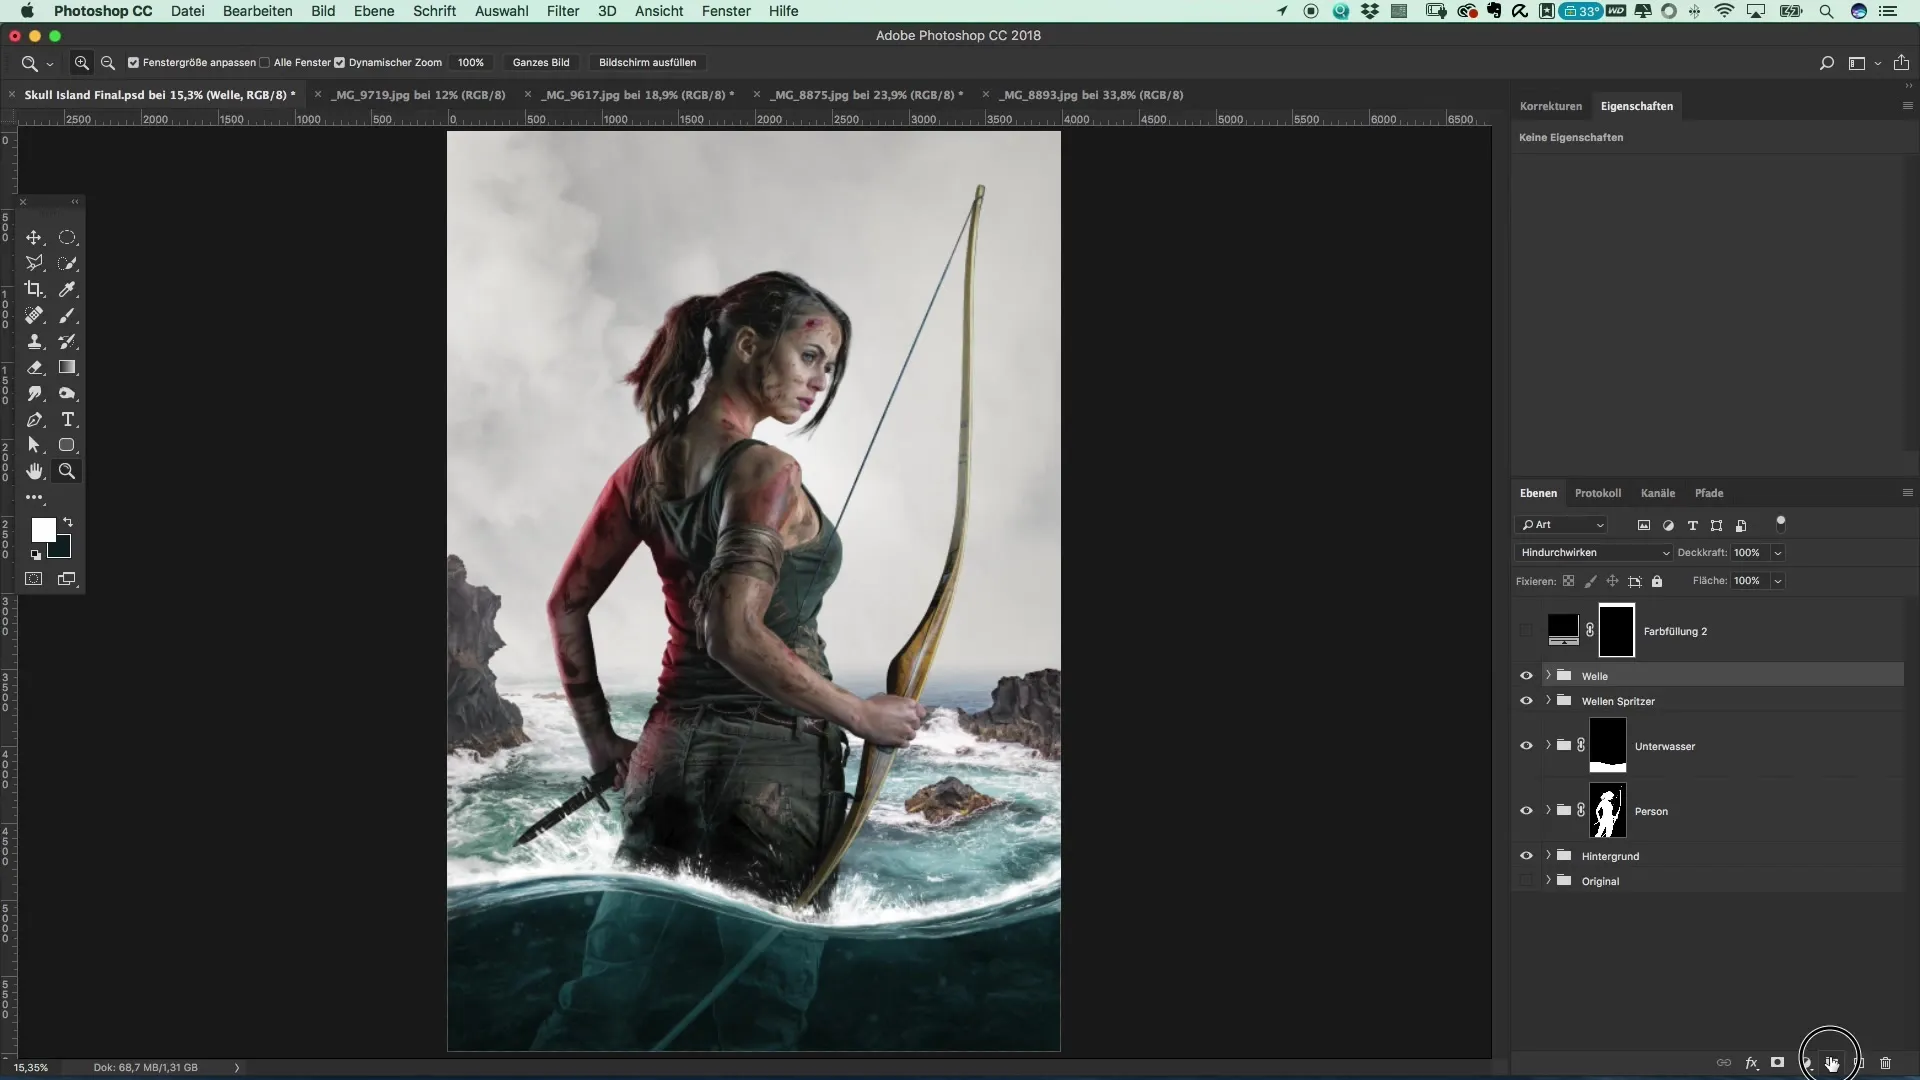Viewport: 1920px width, 1080px height.
Task: Select the Move tool
Action: pos(34,238)
